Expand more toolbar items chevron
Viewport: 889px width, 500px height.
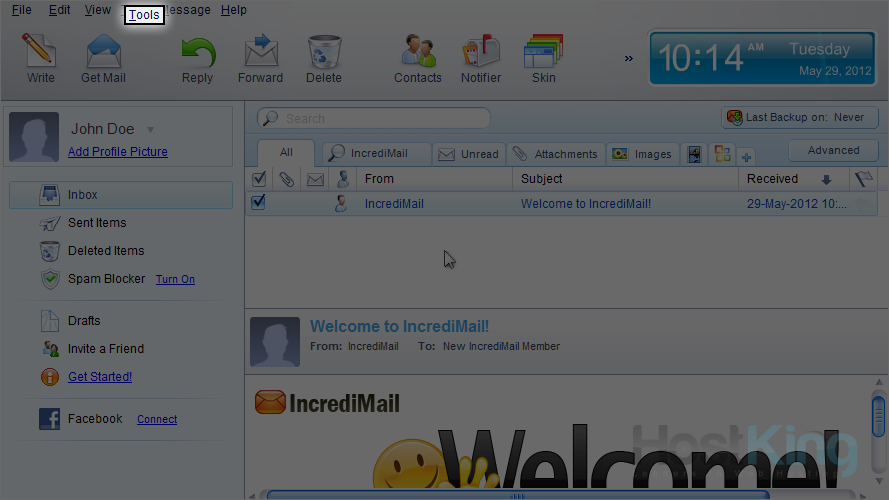click(629, 58)
